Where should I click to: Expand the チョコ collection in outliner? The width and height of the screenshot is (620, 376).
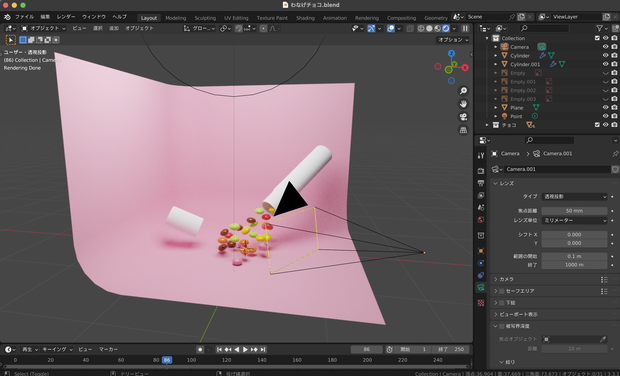[487, 125]
